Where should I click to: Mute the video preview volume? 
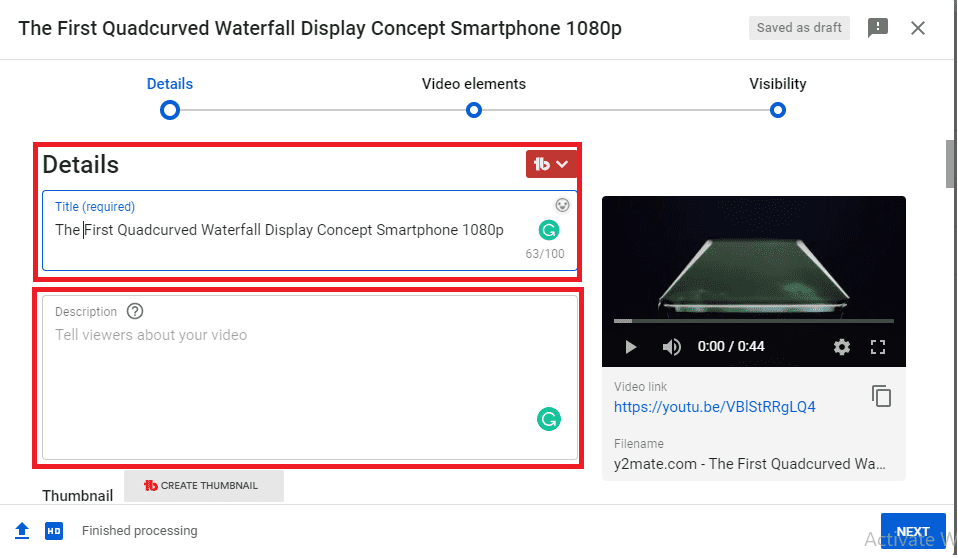point(672,347)
